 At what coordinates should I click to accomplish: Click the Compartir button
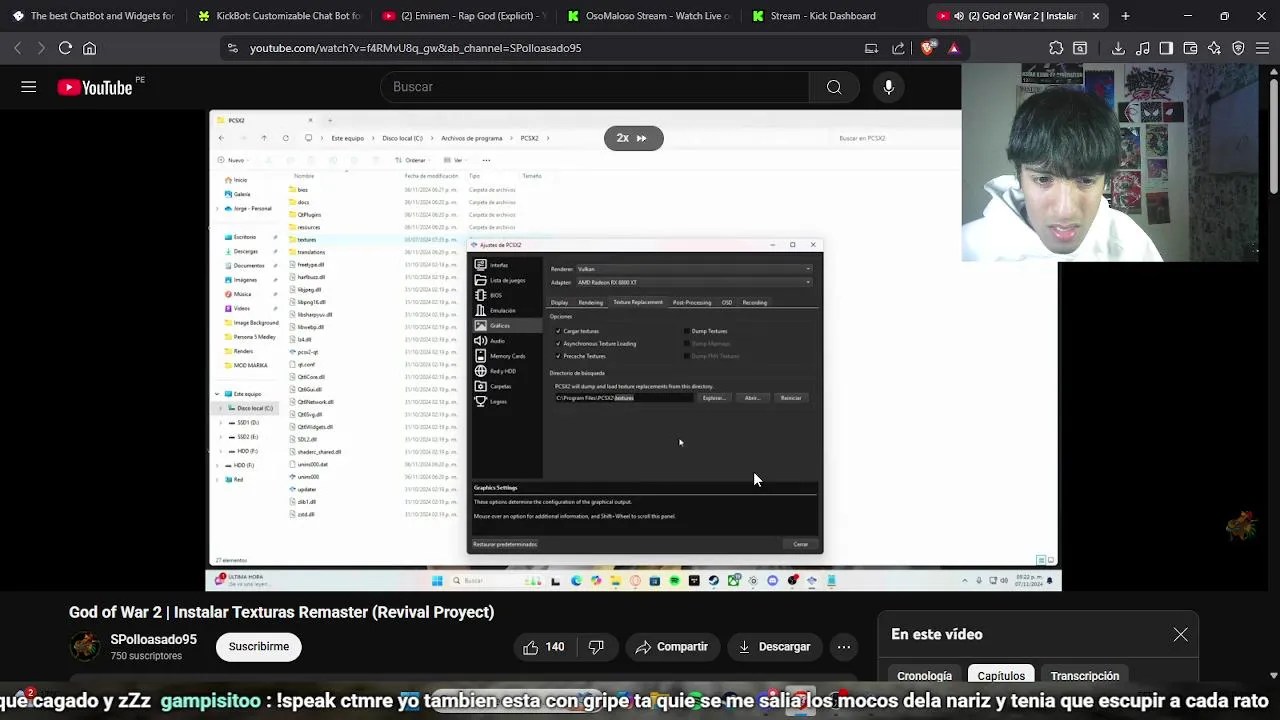pyautogui.click(x=672, y=647)
